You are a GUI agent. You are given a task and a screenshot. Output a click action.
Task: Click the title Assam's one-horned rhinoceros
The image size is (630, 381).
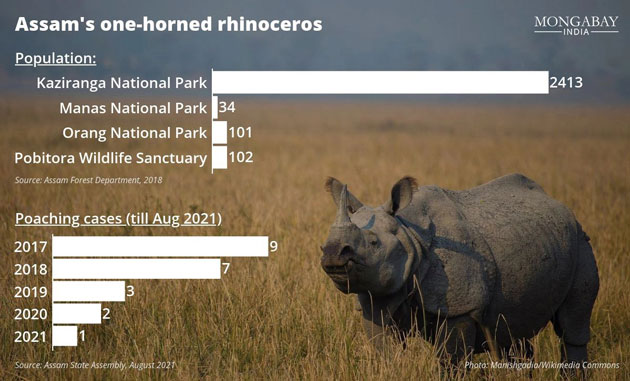168,24
